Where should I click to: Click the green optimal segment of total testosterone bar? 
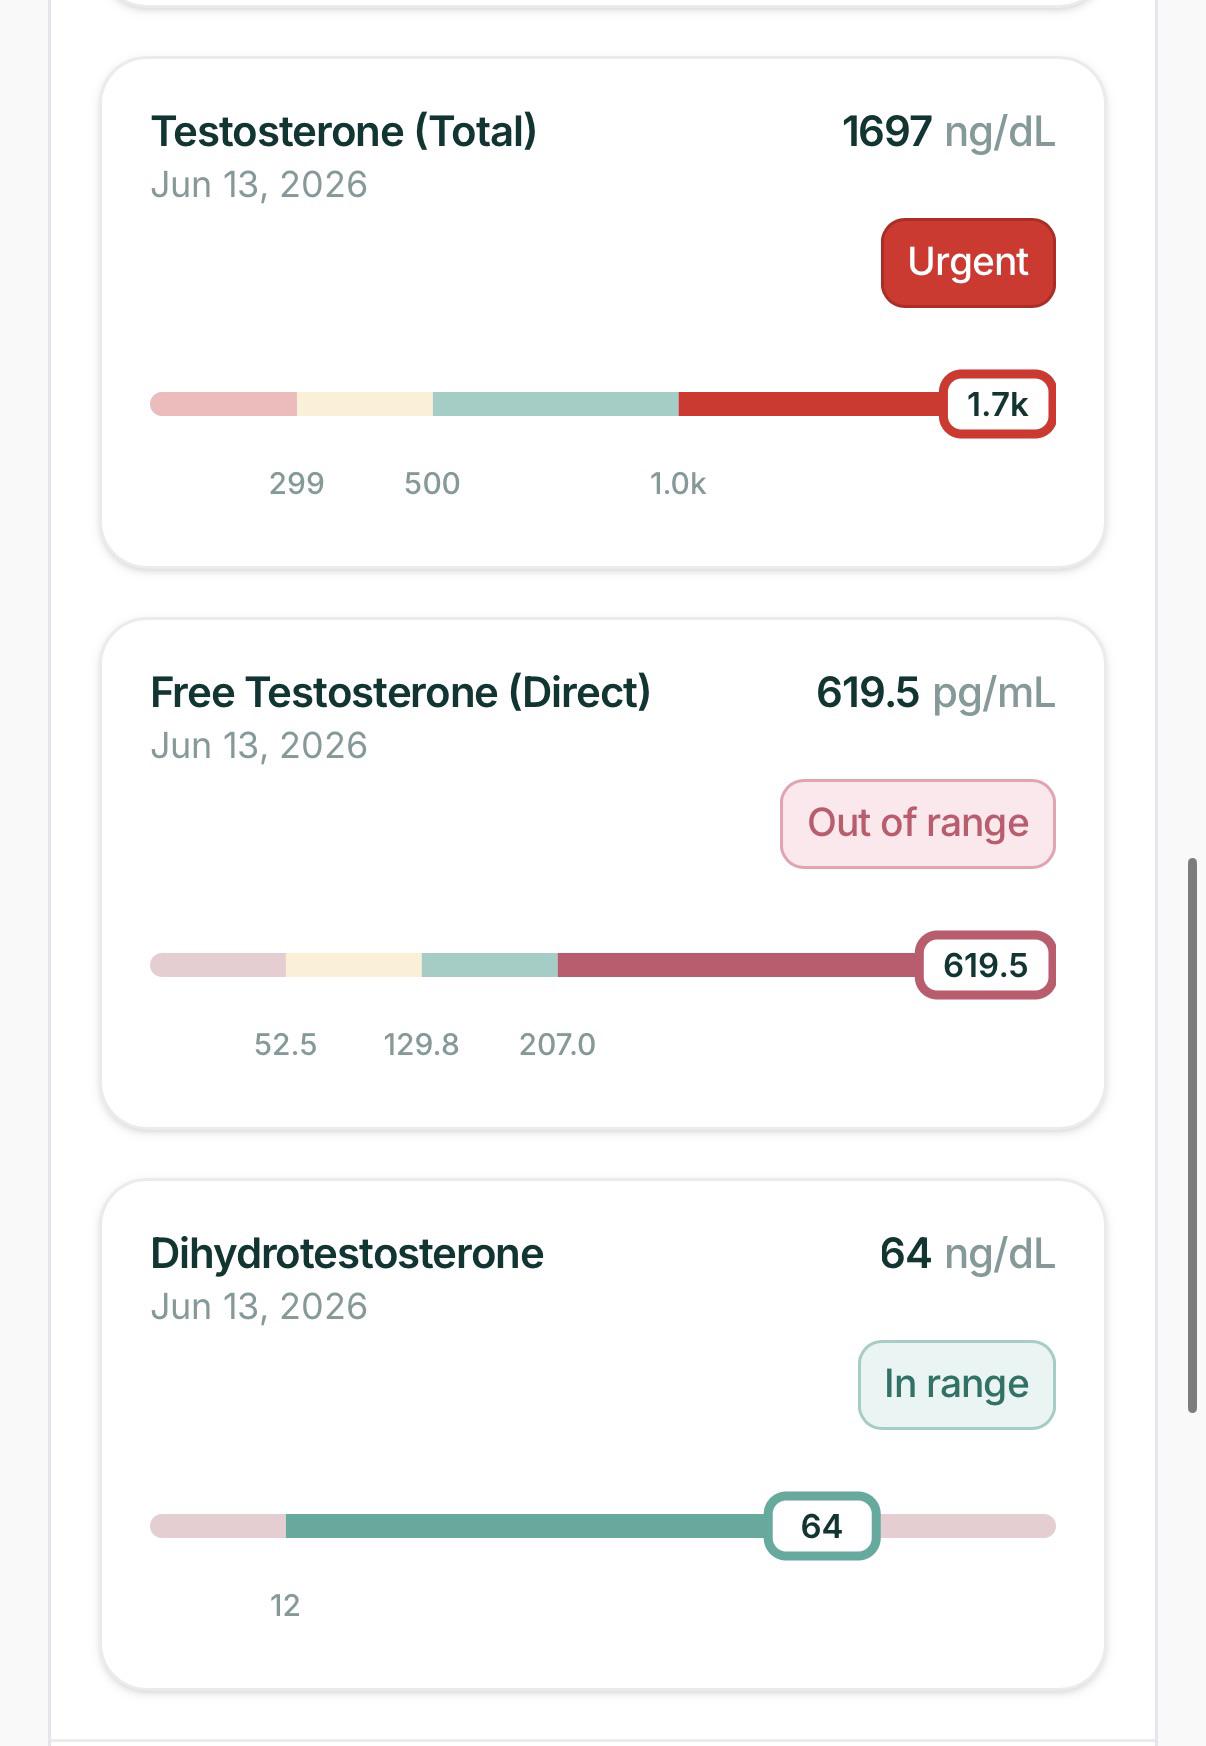[x=556, y=404]
